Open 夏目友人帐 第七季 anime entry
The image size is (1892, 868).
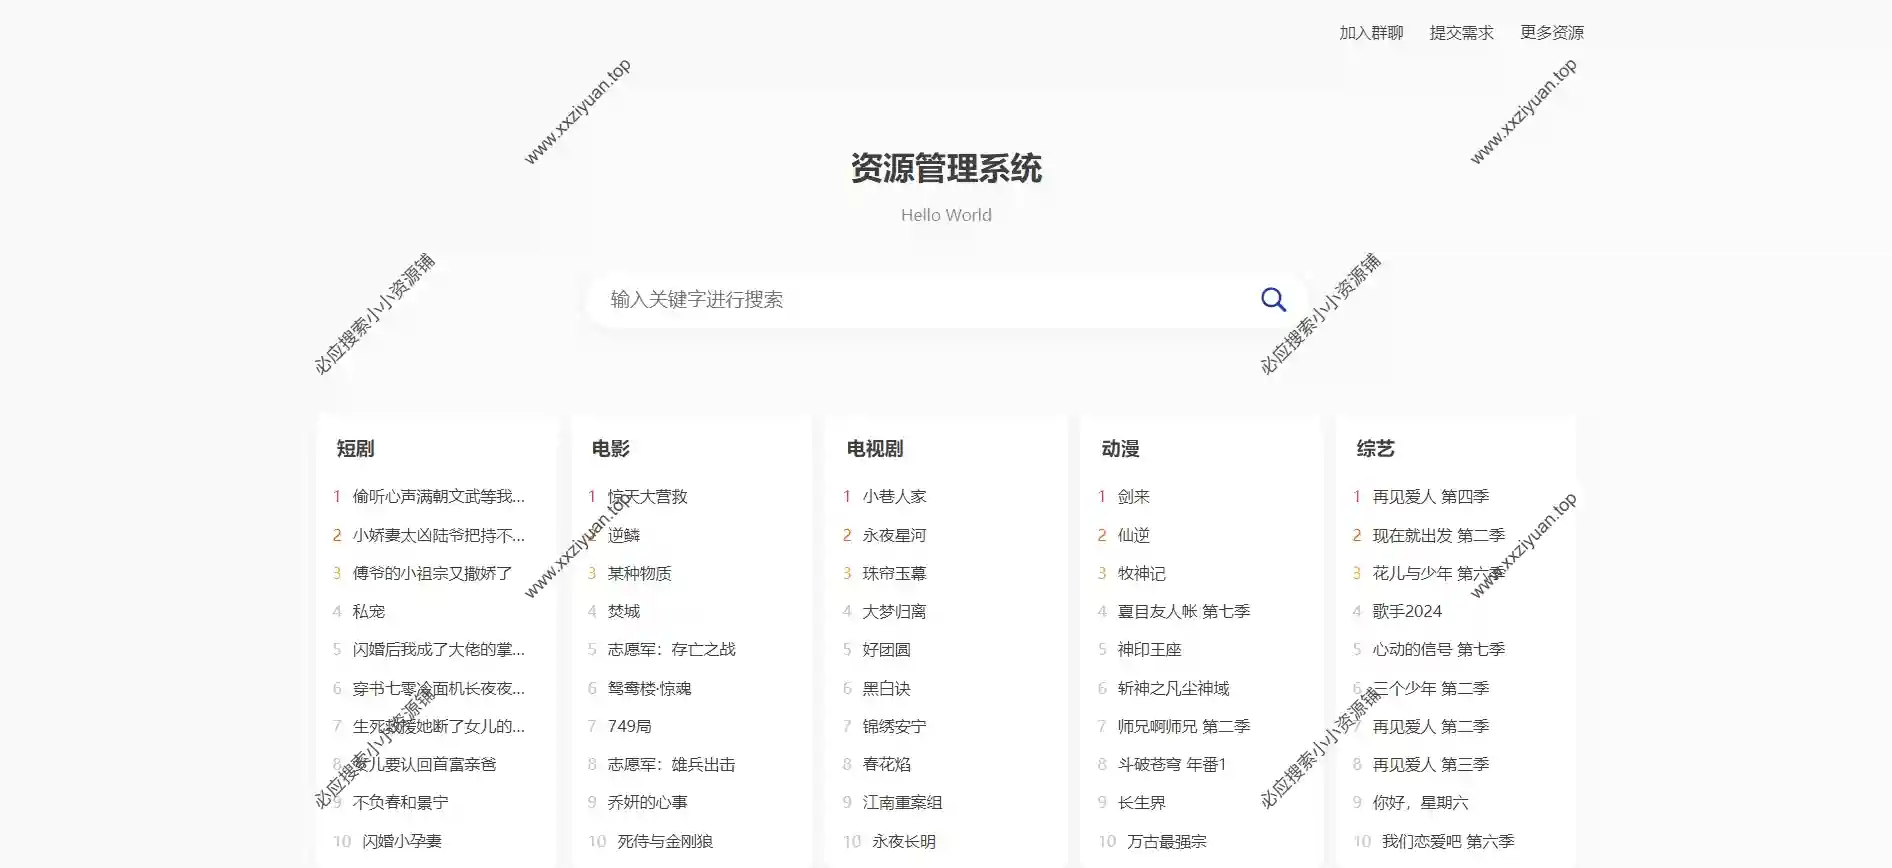[x=1183, y=612]
